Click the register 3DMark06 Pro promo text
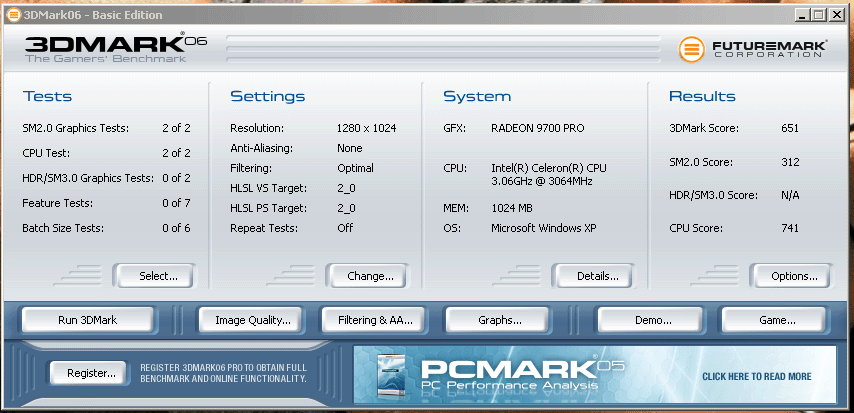The height and width of the screenshot is (413, 854). (x=223, y=373)
